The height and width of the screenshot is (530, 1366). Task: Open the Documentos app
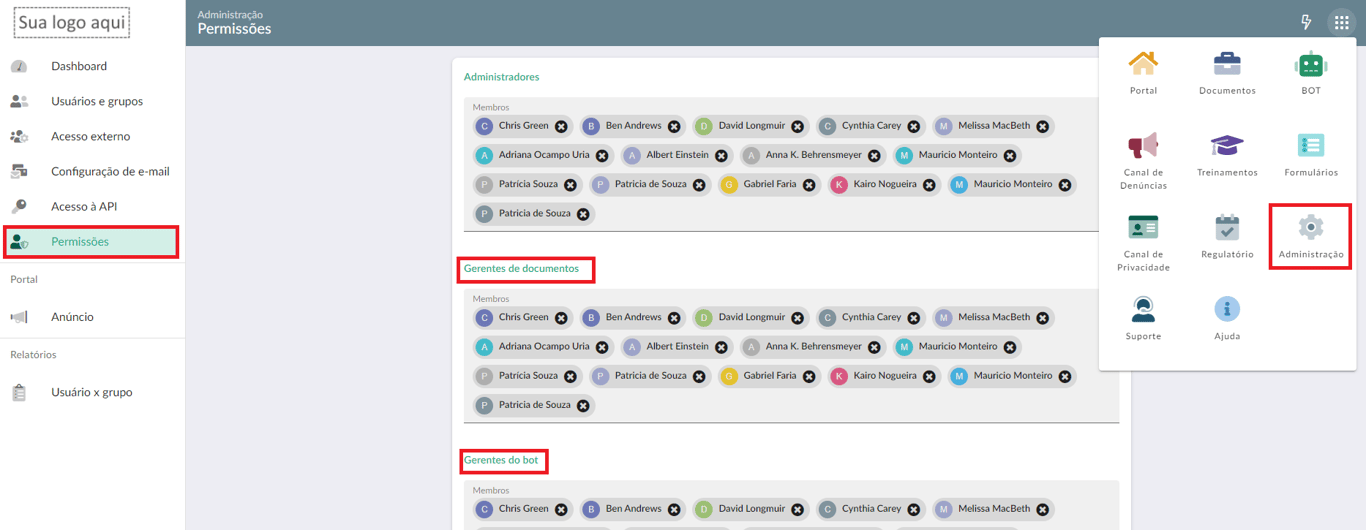click(1227, 72)
